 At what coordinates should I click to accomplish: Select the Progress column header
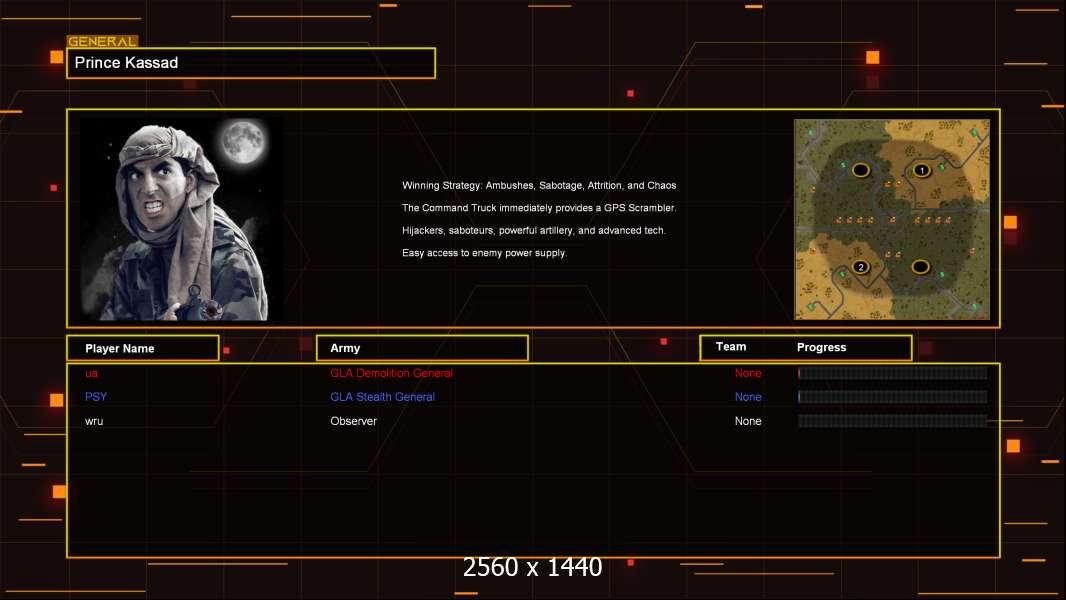pos(821,347)
